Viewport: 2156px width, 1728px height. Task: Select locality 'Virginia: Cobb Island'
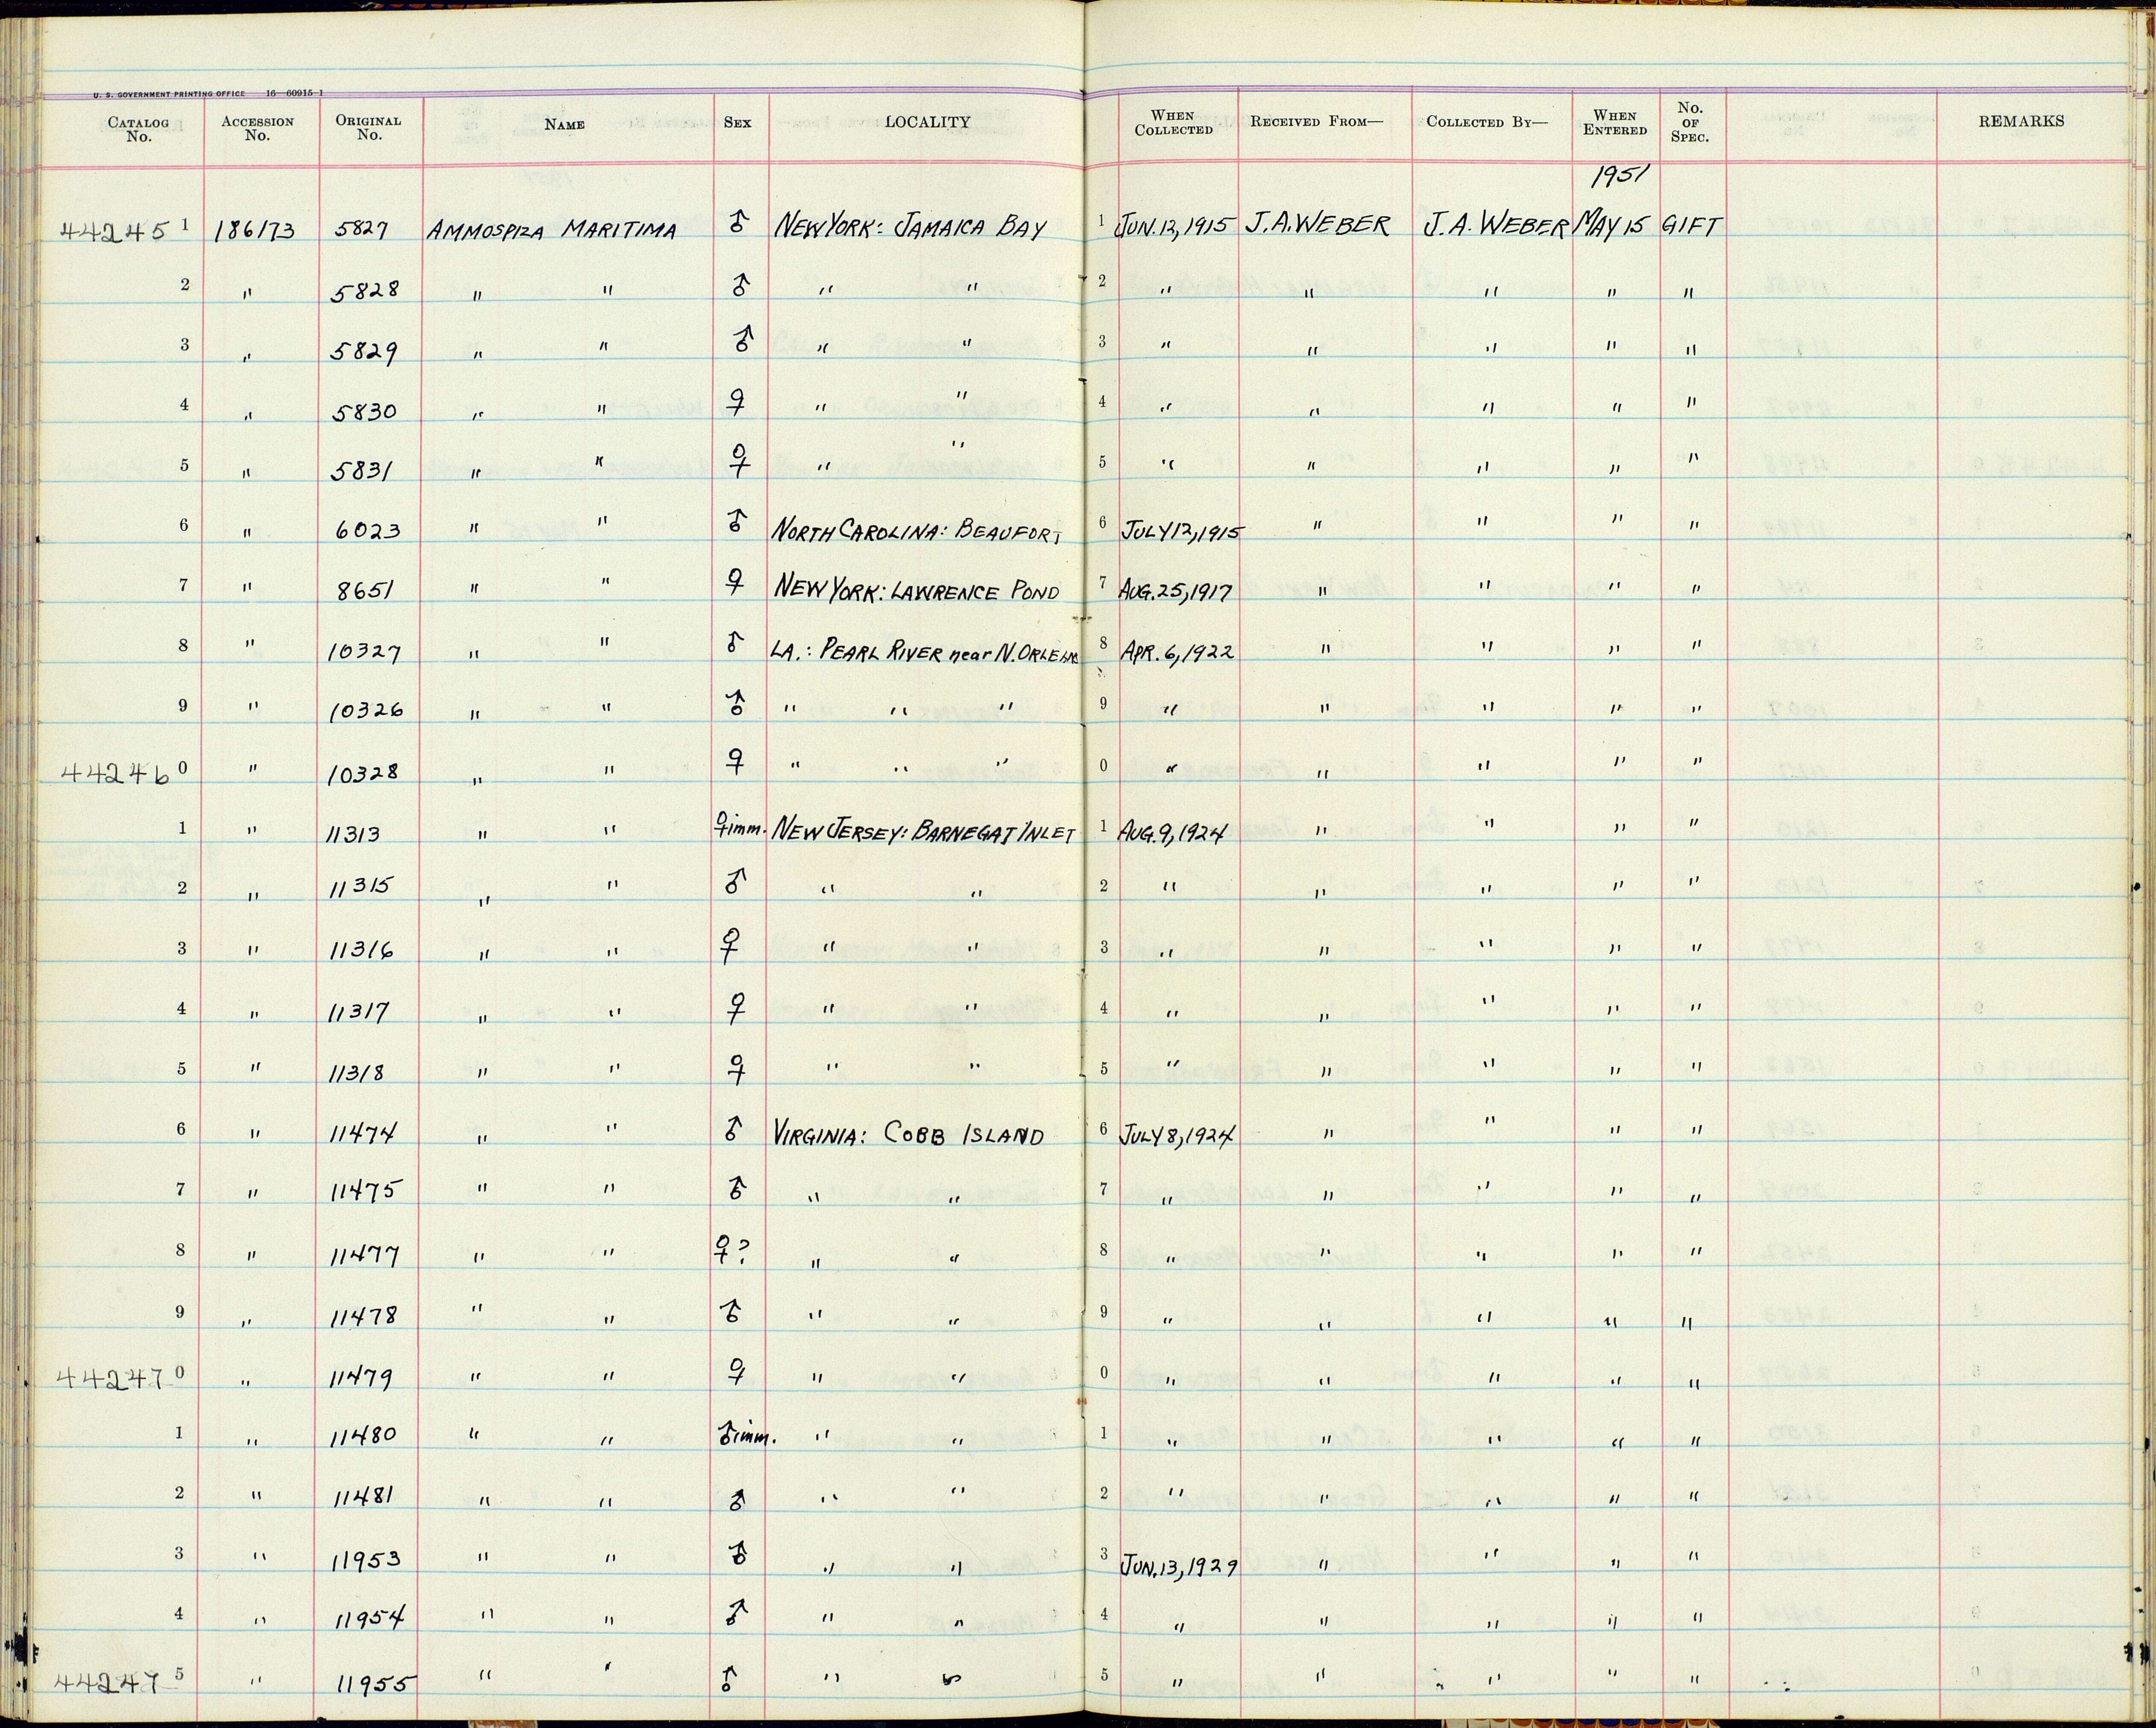(908, 1136)
